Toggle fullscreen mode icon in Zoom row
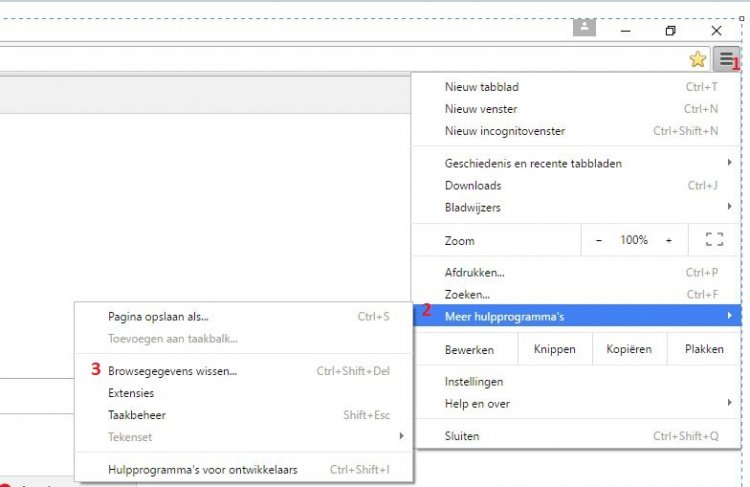The width and height of the screenshot is (750, 487). (713, 240)
